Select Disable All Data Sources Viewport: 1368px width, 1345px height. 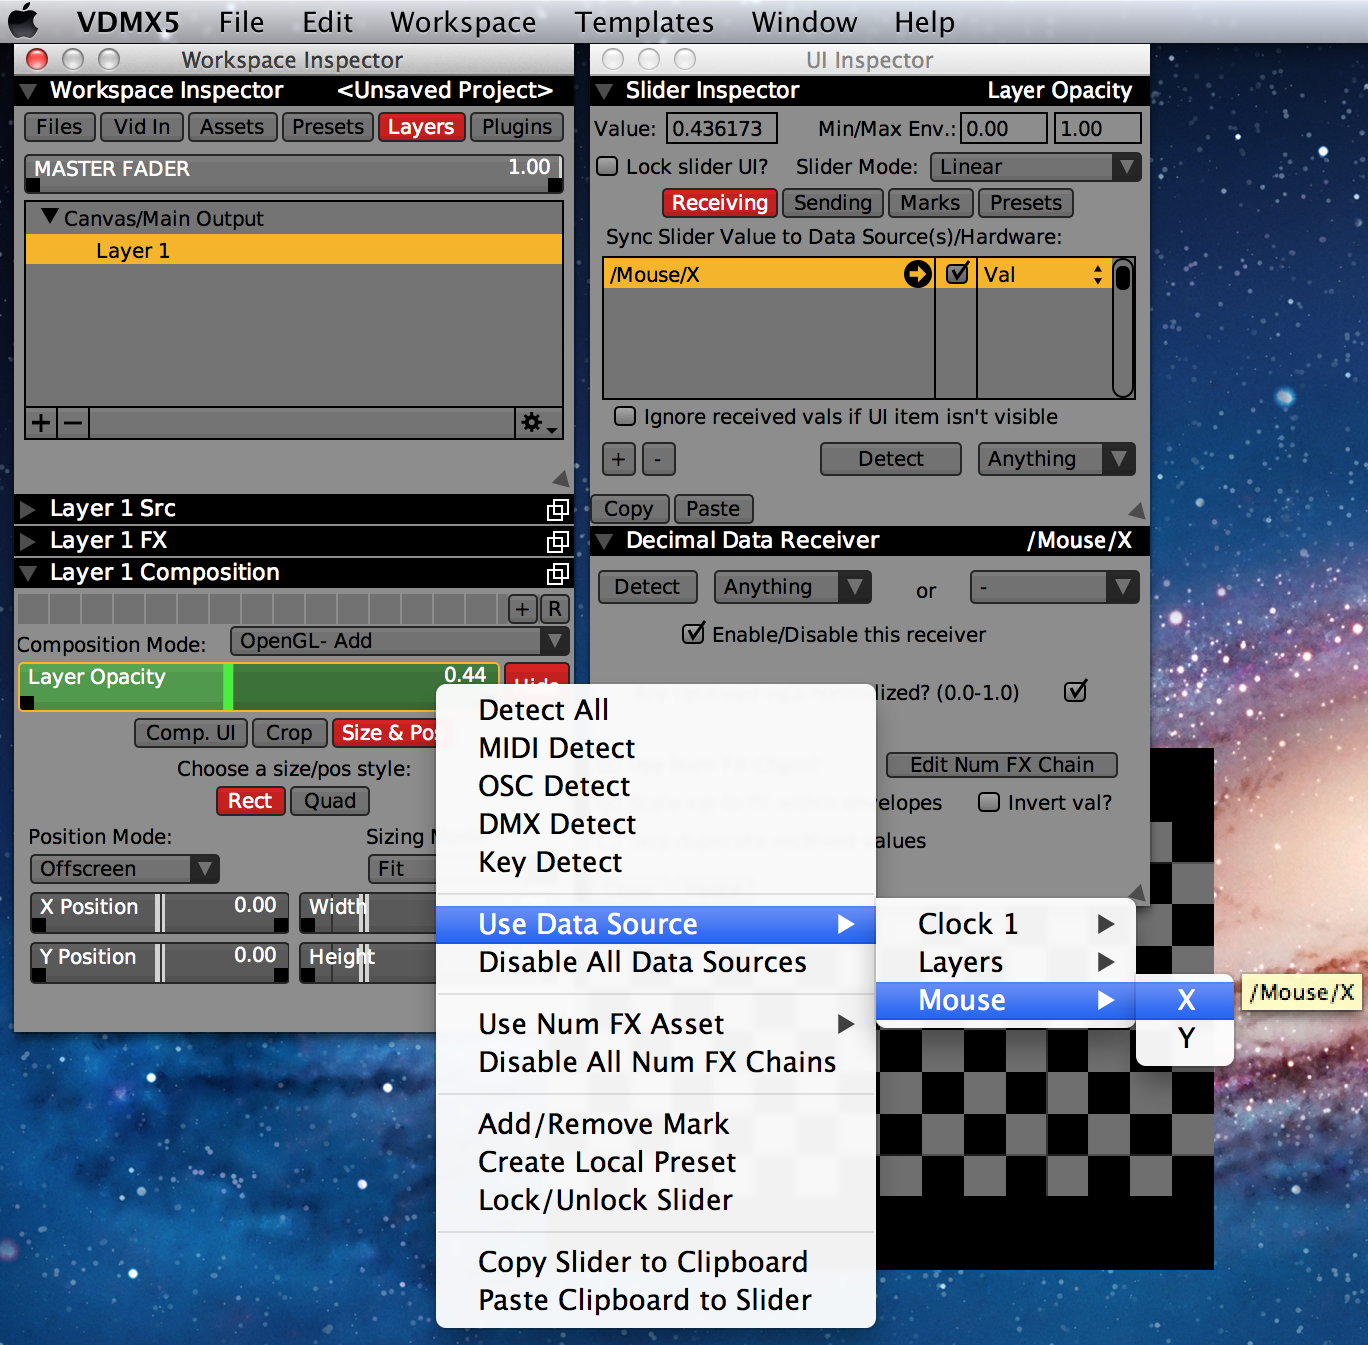pos(655,962)
